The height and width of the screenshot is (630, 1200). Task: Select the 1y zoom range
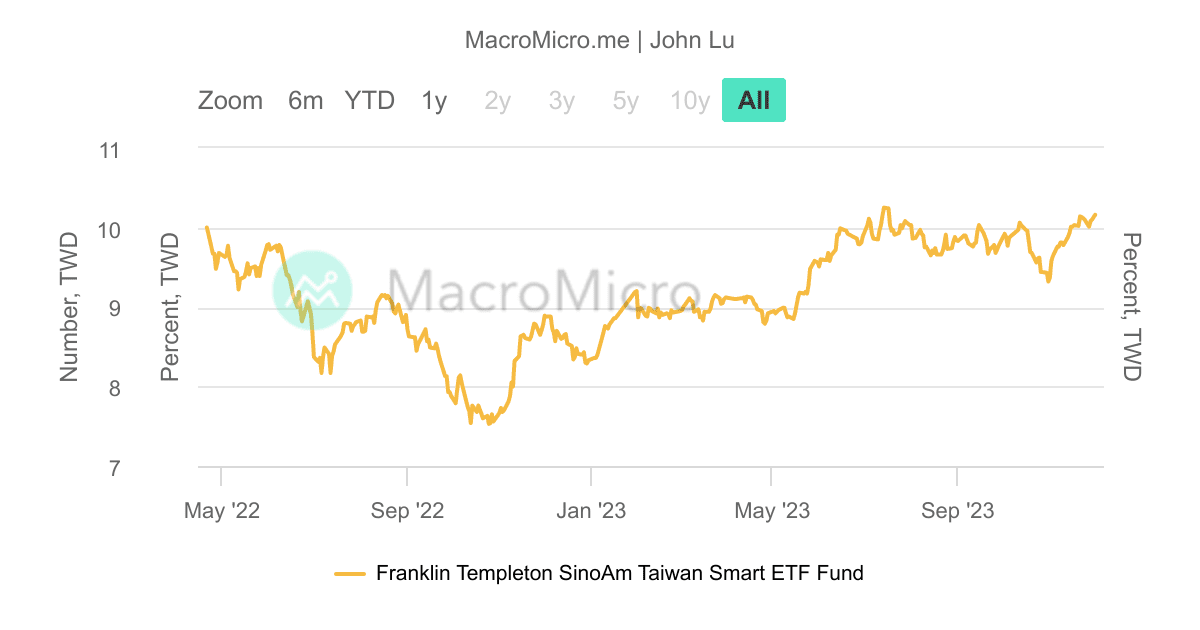pyautogui.click(x=433, y=100)
